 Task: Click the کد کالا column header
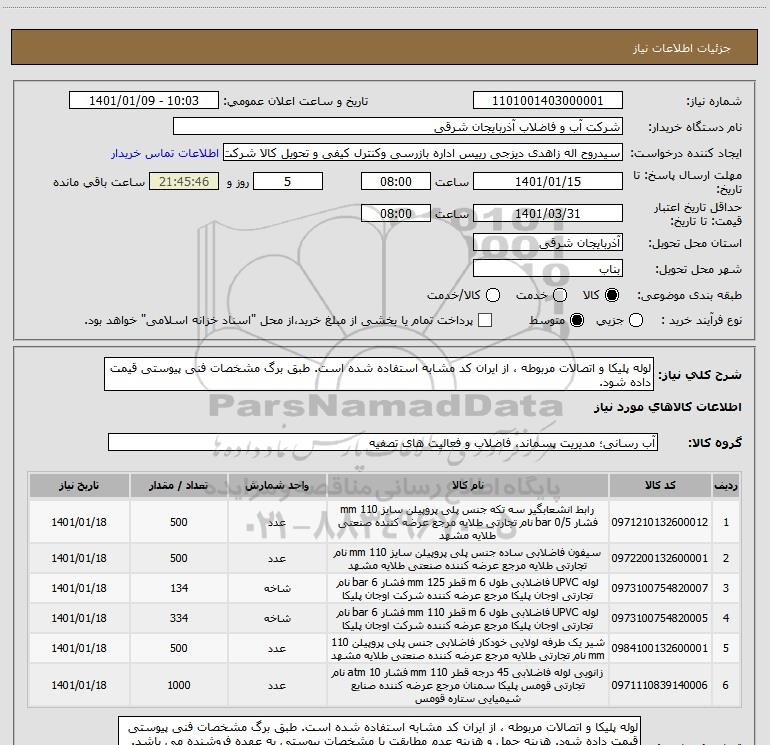pyautogui.click(x=660, y=485)
